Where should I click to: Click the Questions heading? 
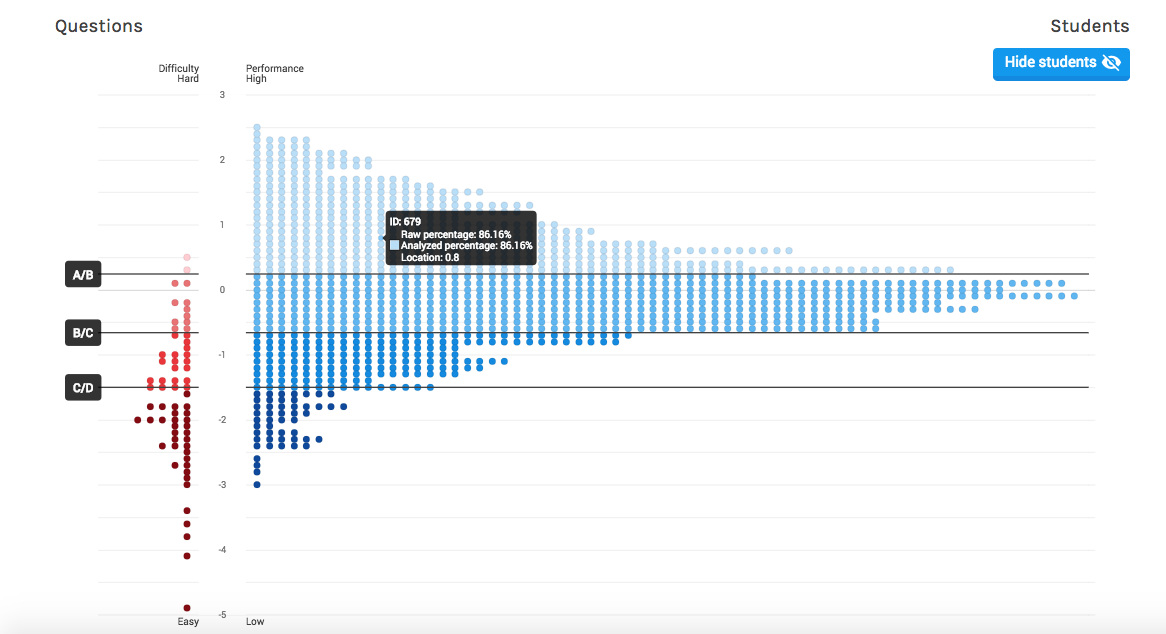(99, 26)
